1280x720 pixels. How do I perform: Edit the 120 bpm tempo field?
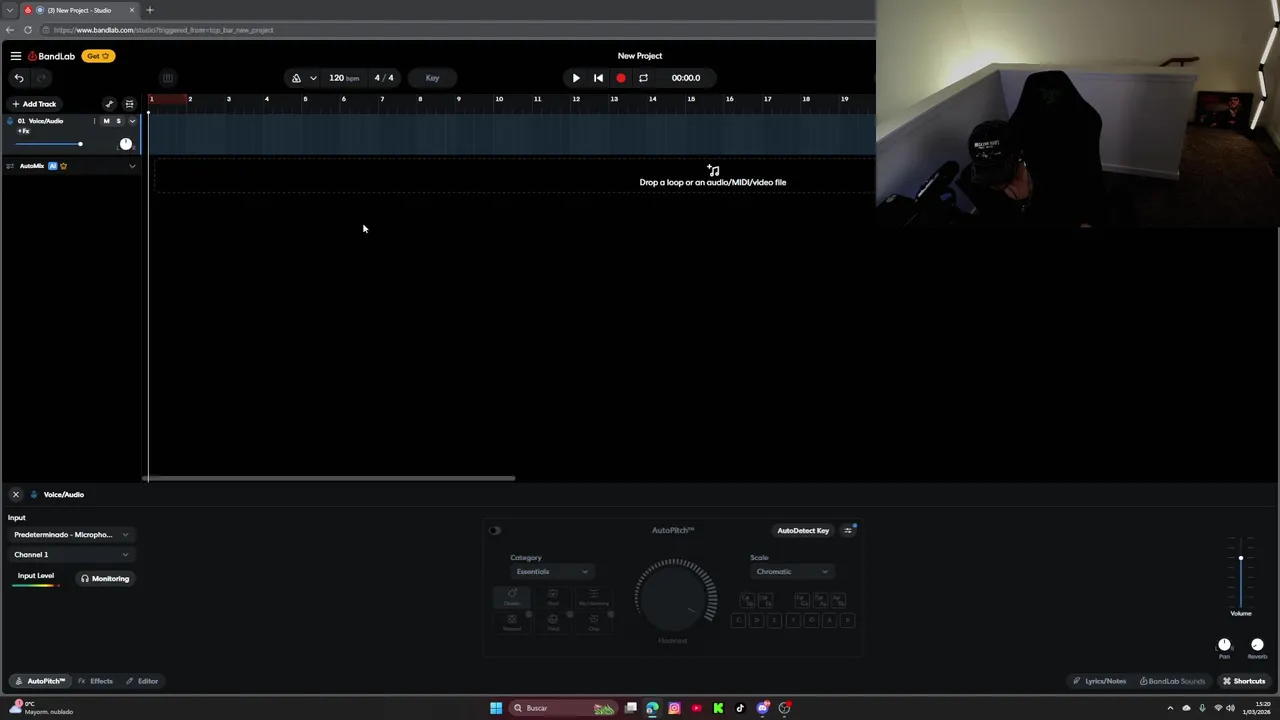pos(344,78)
